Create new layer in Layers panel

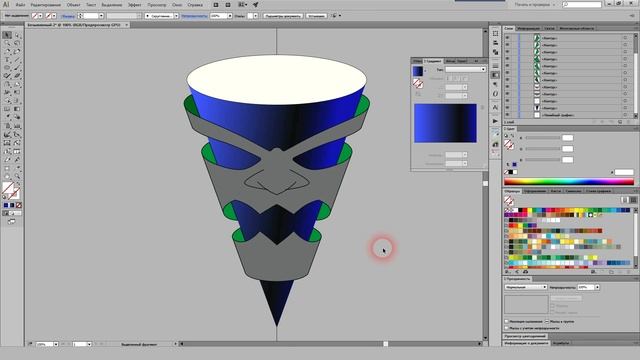[x=620, y=122]
